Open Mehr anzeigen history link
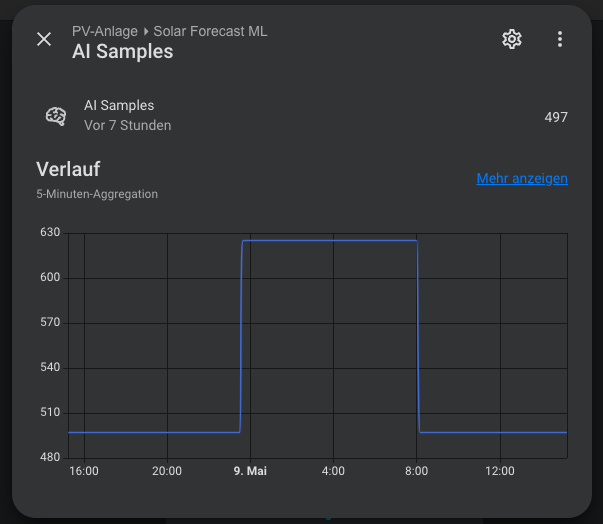Viewport: 603px width, 524px height. [522, 178]
